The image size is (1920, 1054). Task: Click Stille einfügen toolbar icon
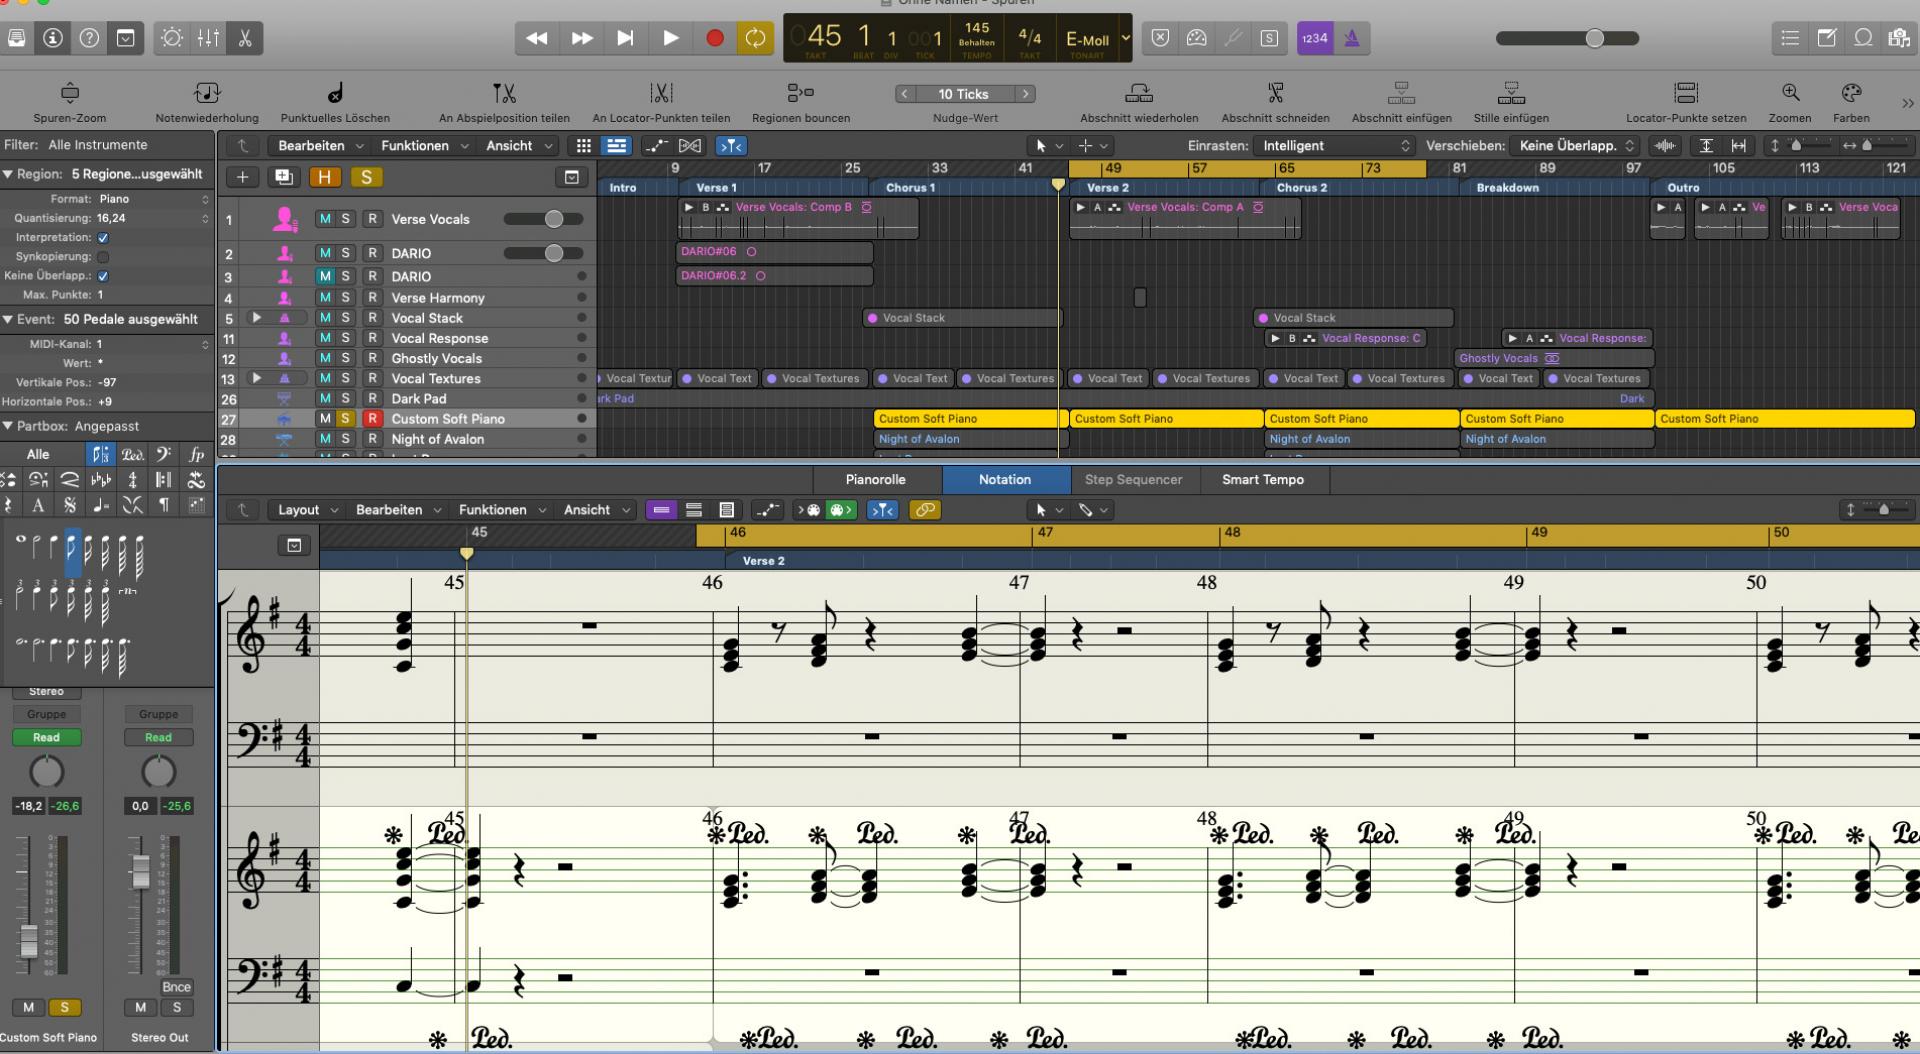click(1511, 93)
